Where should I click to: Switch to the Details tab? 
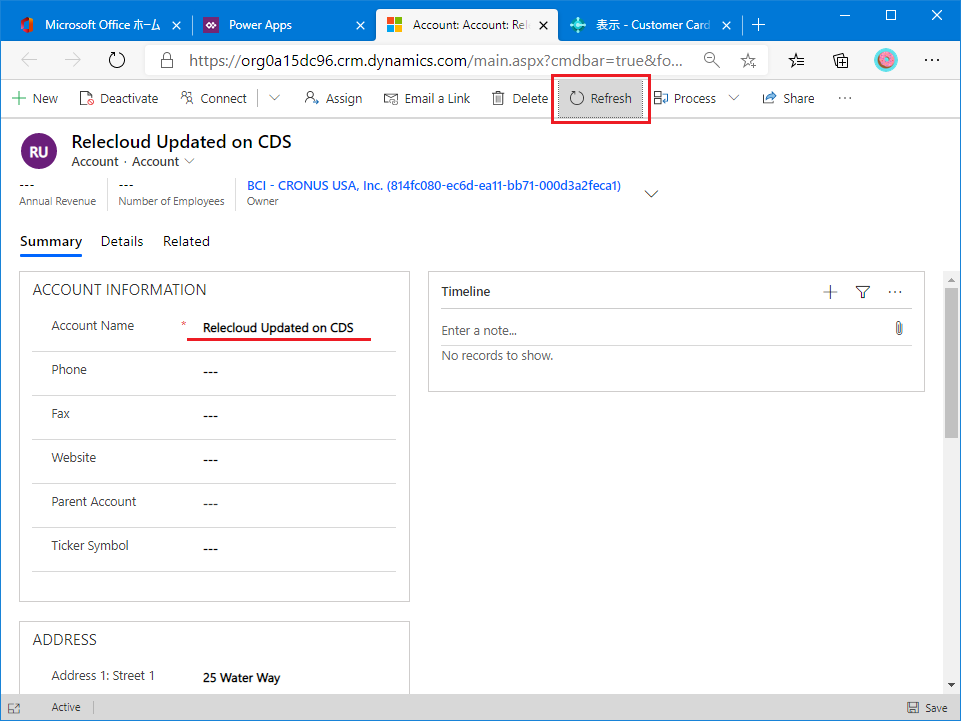(x=122, y=241)
